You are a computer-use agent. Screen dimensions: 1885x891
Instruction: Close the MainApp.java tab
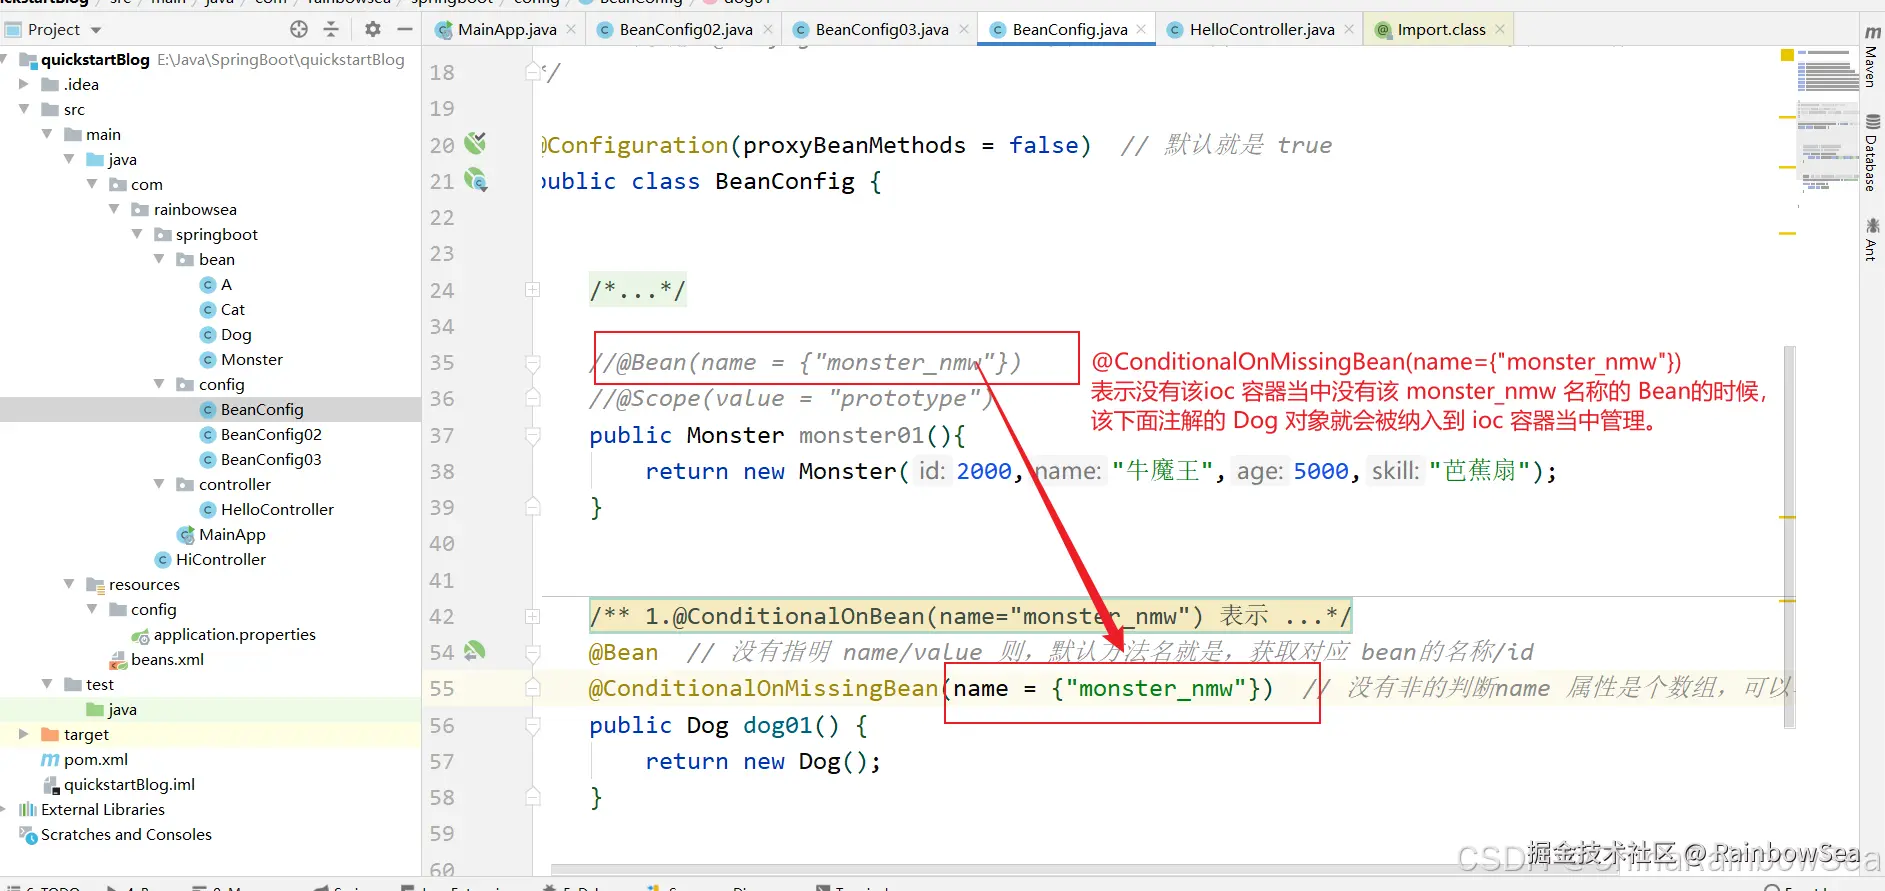(x=571, y=29)
